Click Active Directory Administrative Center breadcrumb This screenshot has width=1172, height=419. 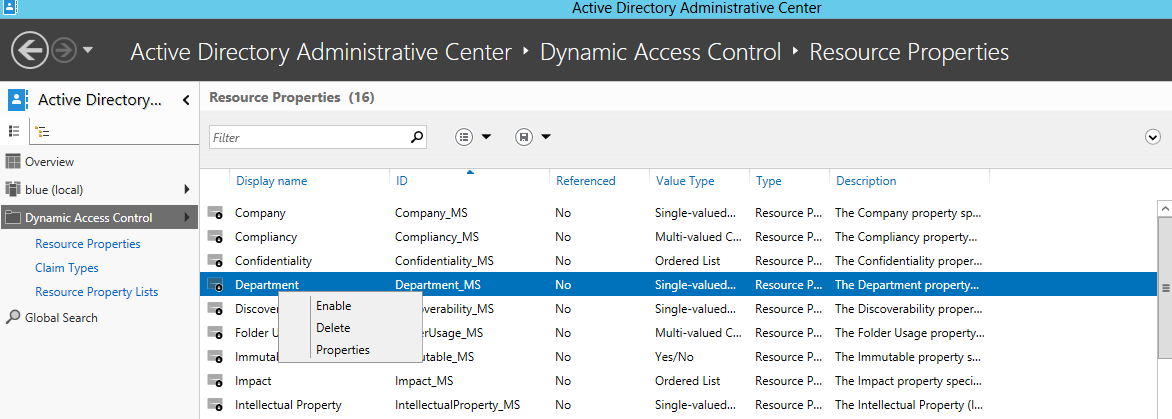click(321, 52)
